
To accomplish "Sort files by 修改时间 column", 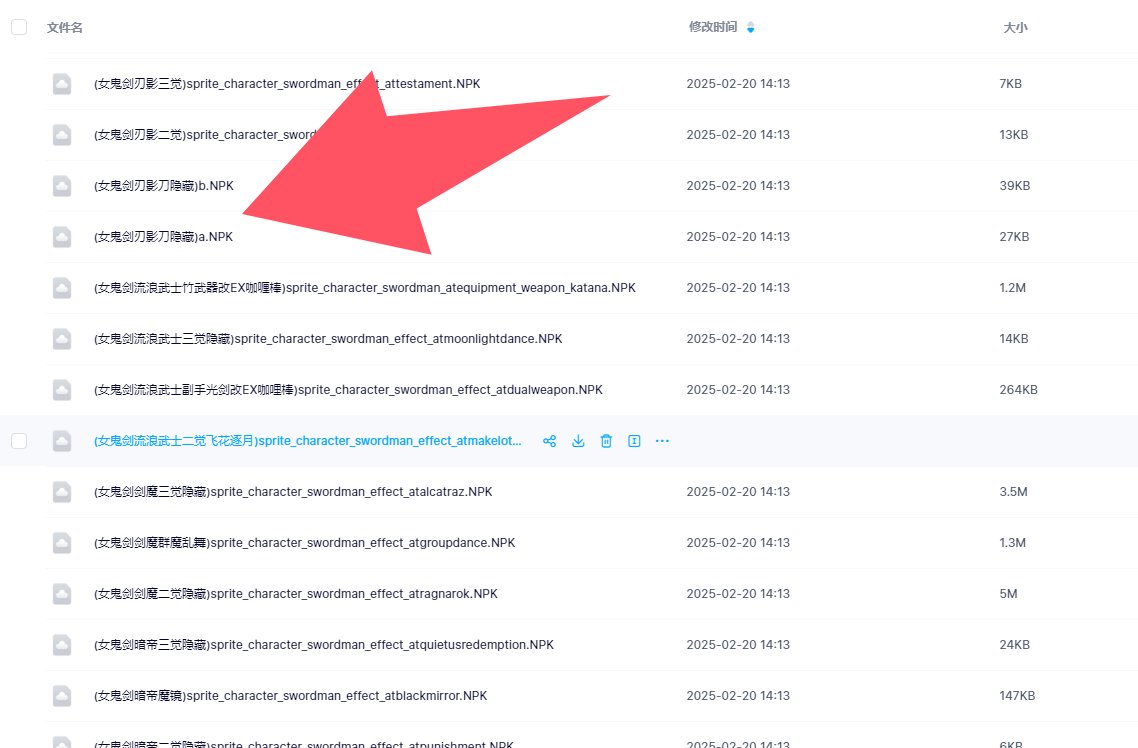I will [721, 27].
